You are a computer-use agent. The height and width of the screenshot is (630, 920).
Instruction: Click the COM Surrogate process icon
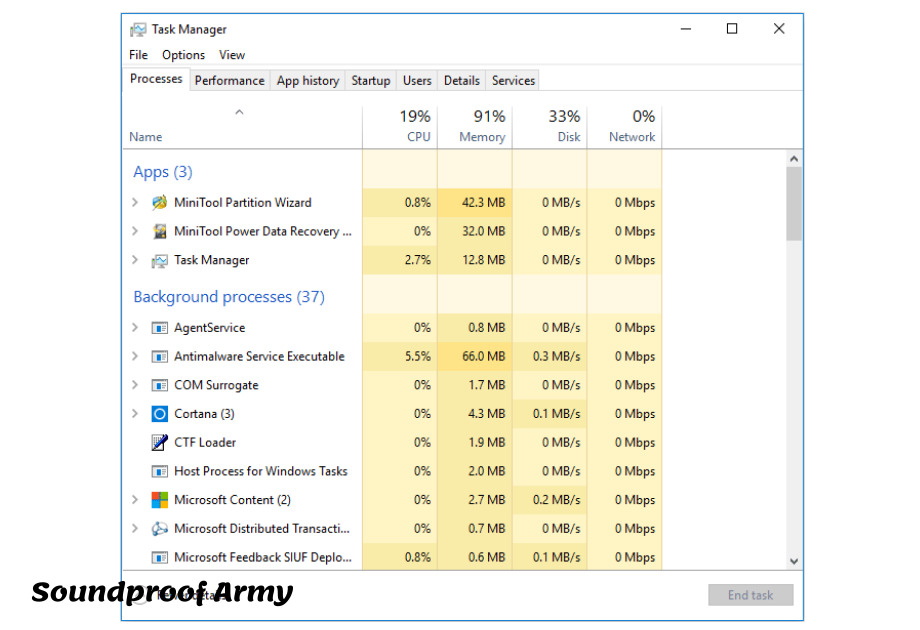(x=160, y=385)
